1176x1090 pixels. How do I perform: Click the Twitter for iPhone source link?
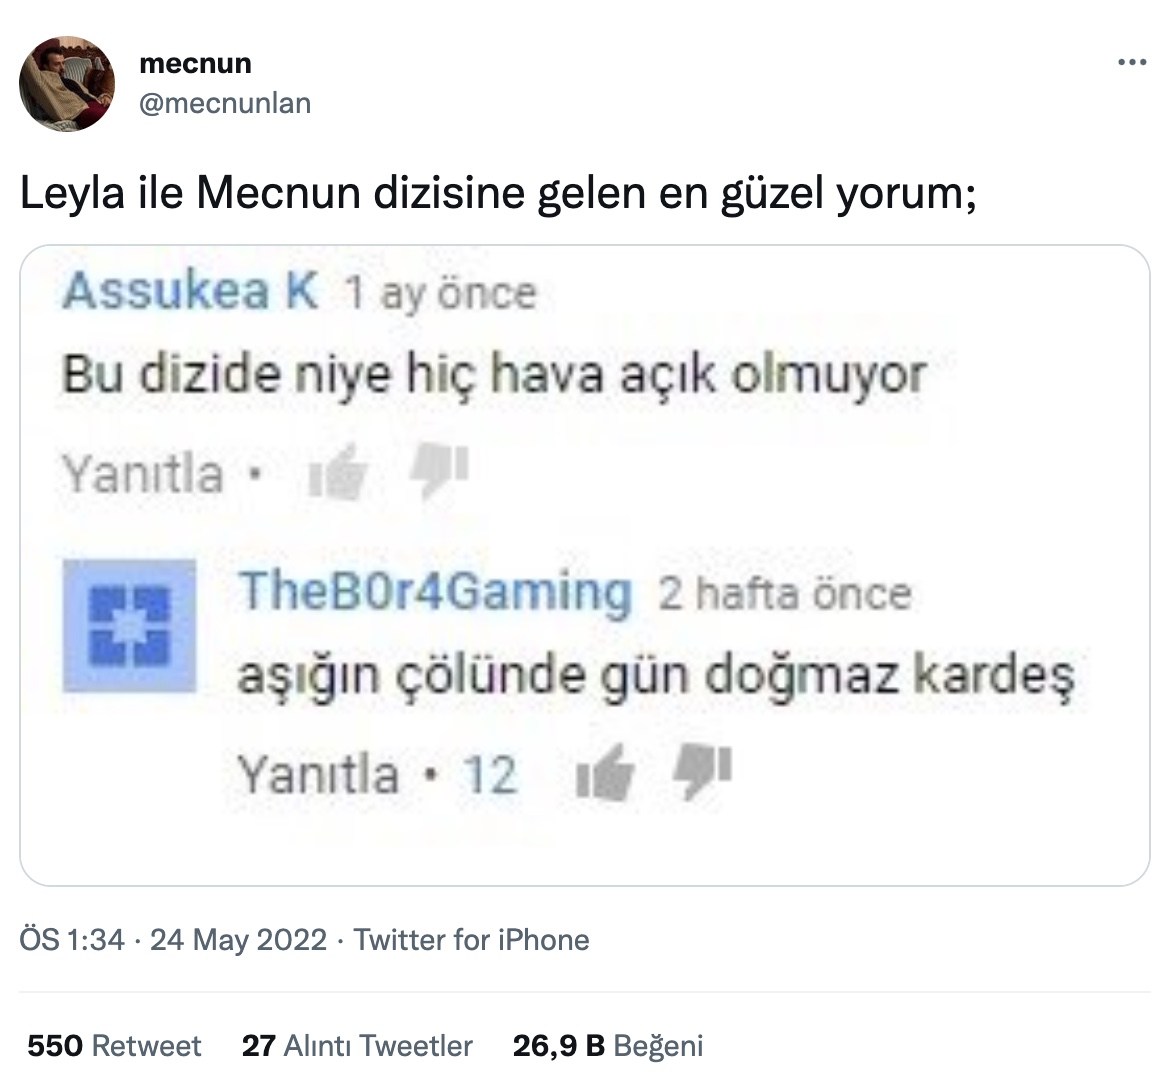[471, 940]
